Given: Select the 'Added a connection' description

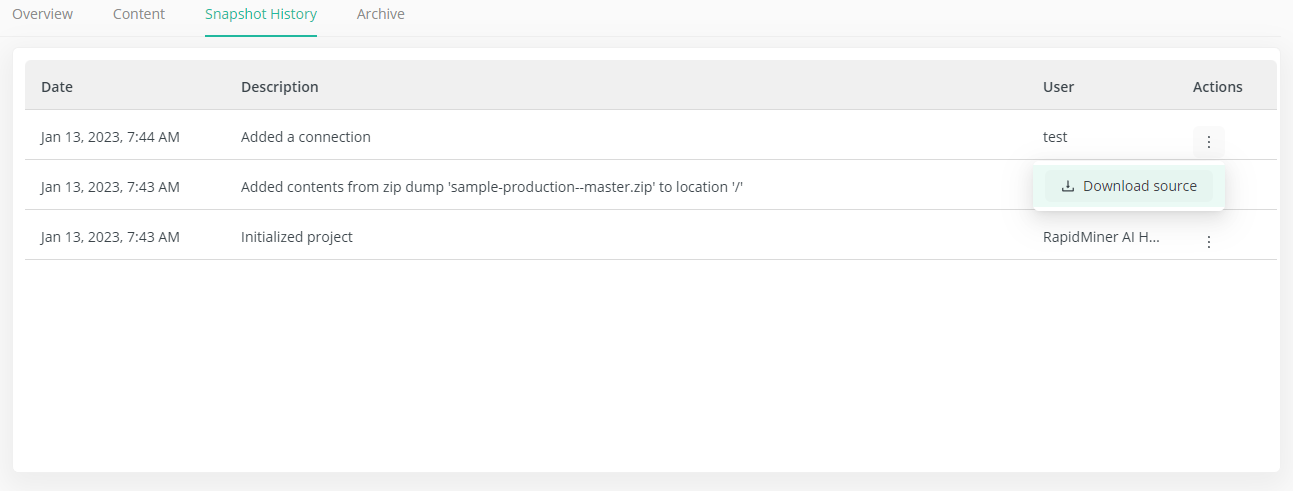Looking at the screenshot, I should pyautogui.click(x=306, y=137).
